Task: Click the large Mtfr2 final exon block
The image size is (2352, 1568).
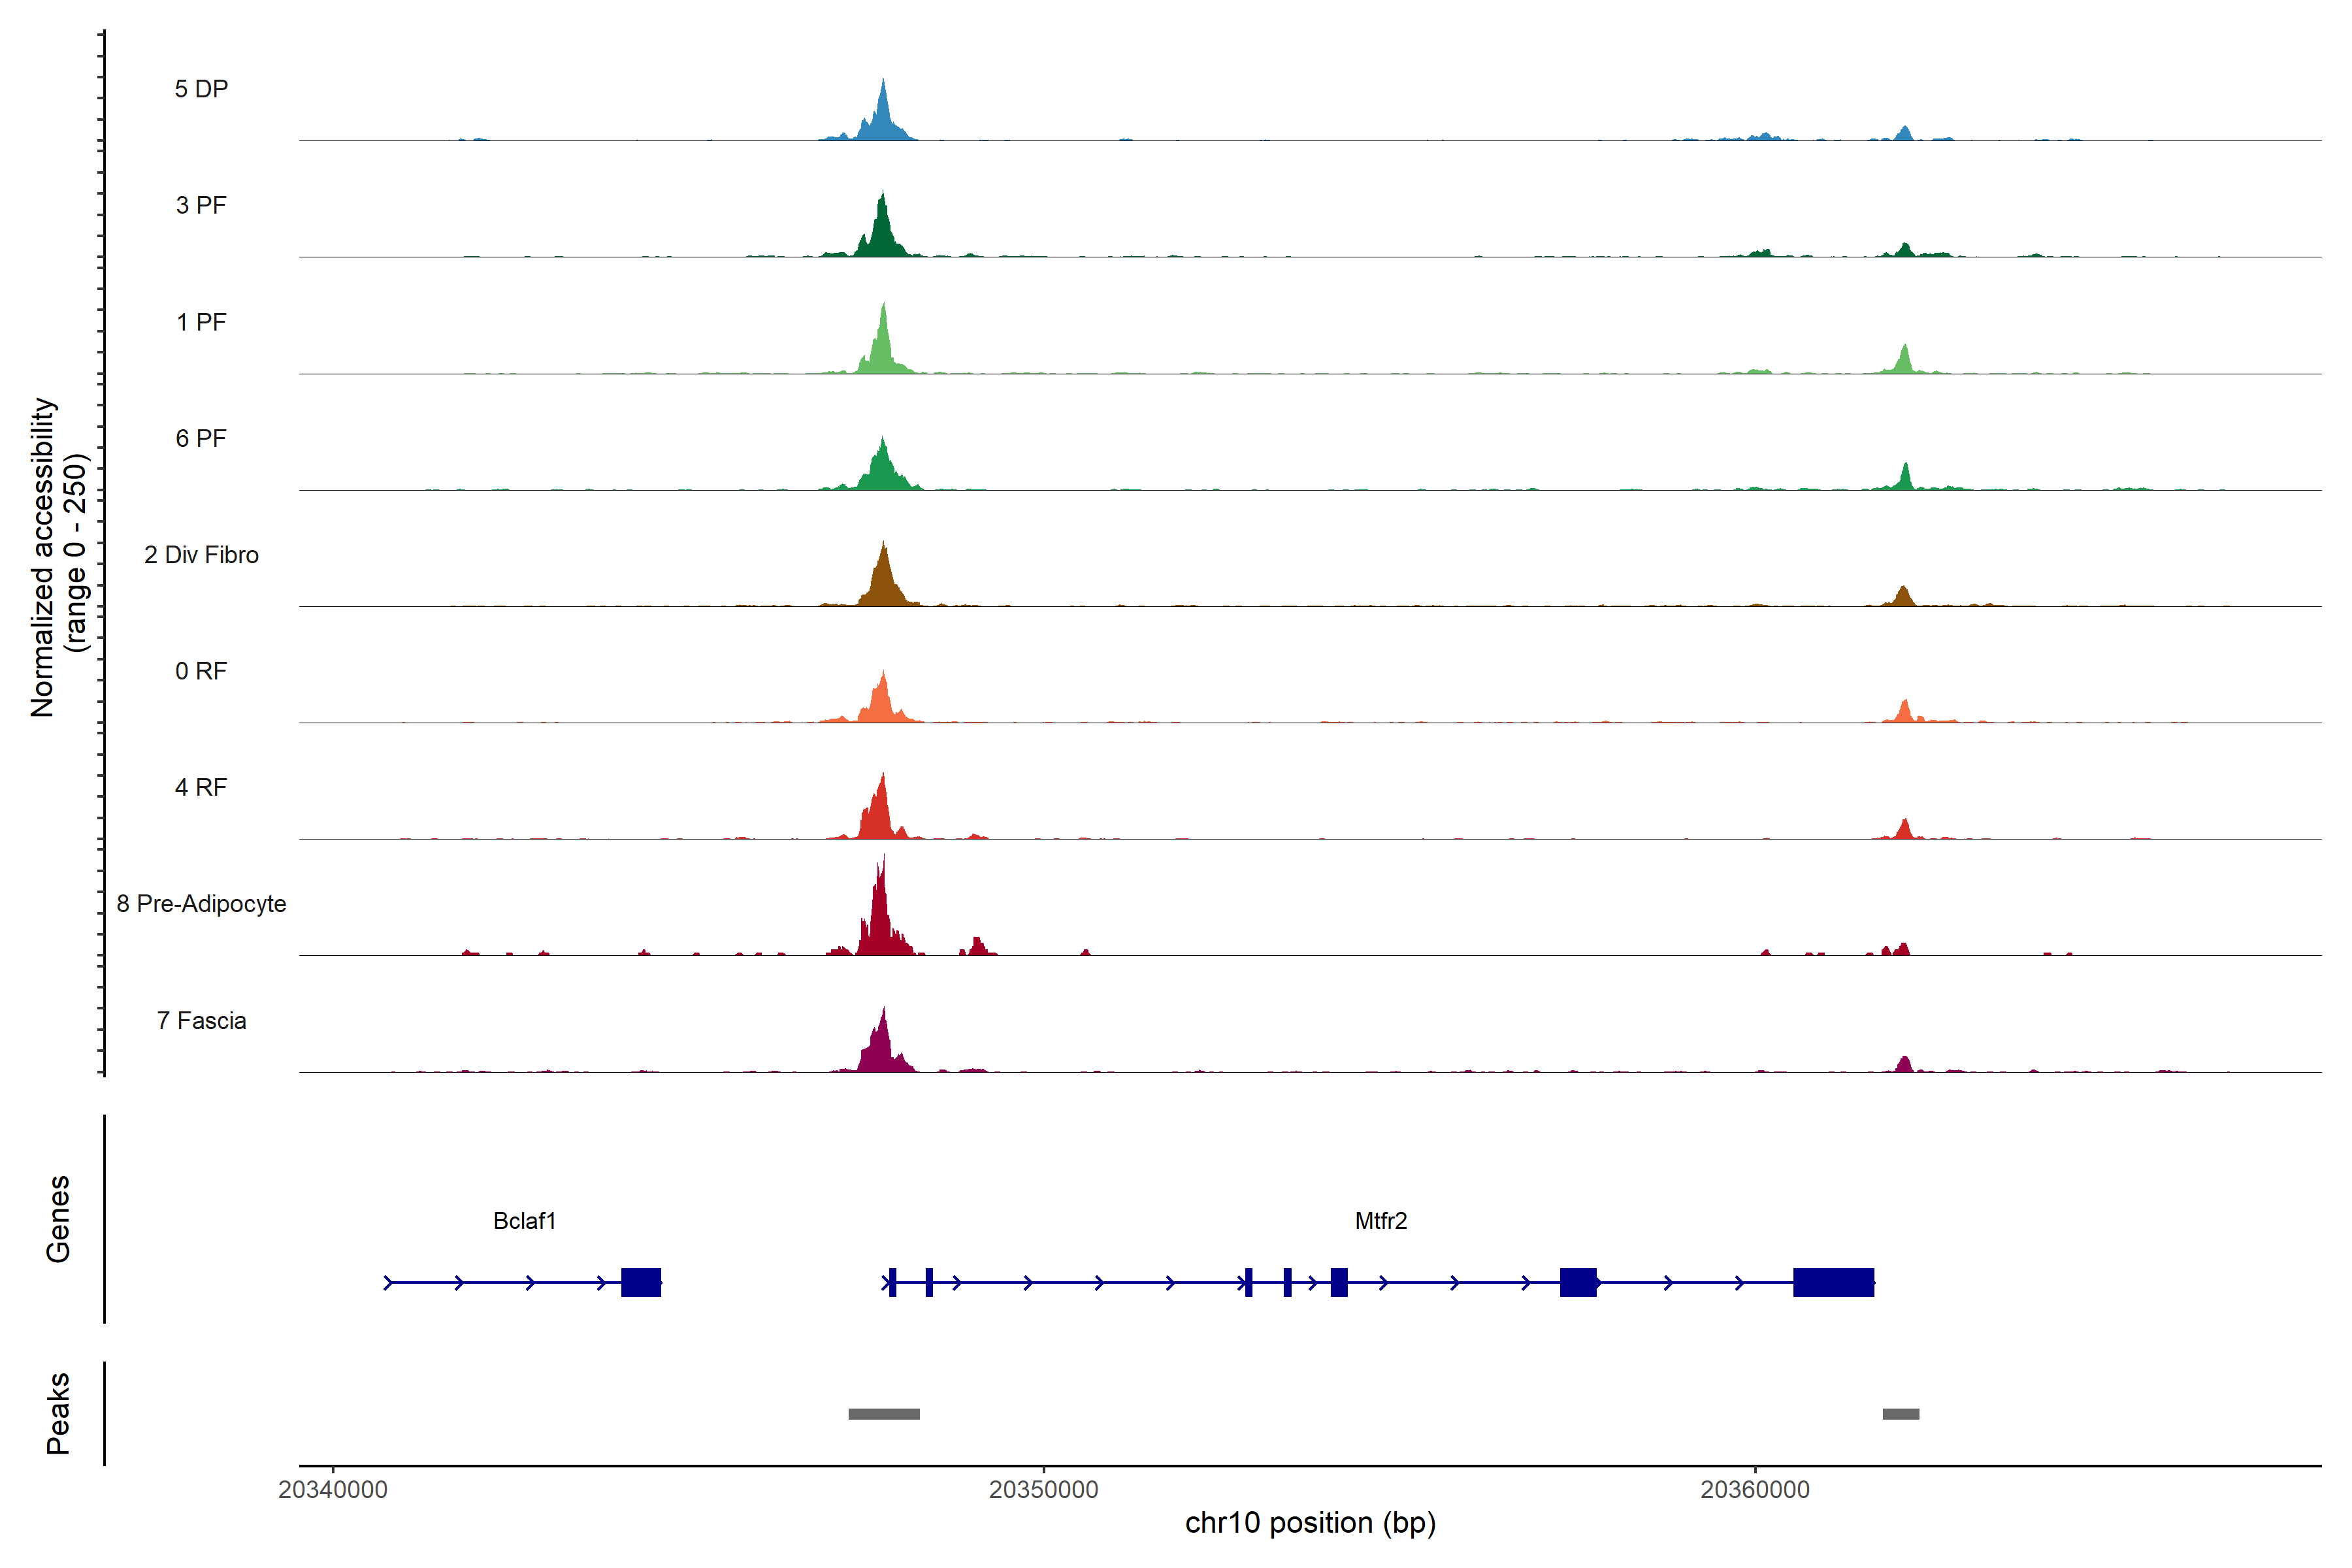Action: (x=1833, y=1282)
